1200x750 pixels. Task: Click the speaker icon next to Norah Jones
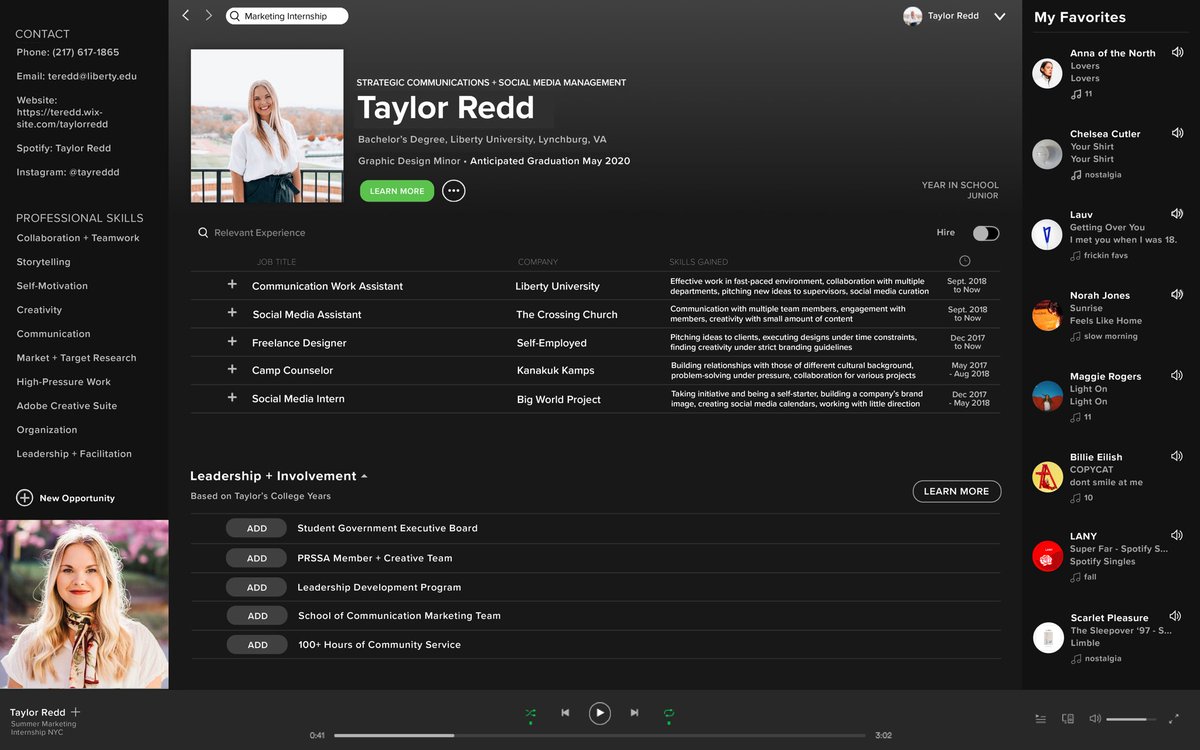tap(1177, 295)
